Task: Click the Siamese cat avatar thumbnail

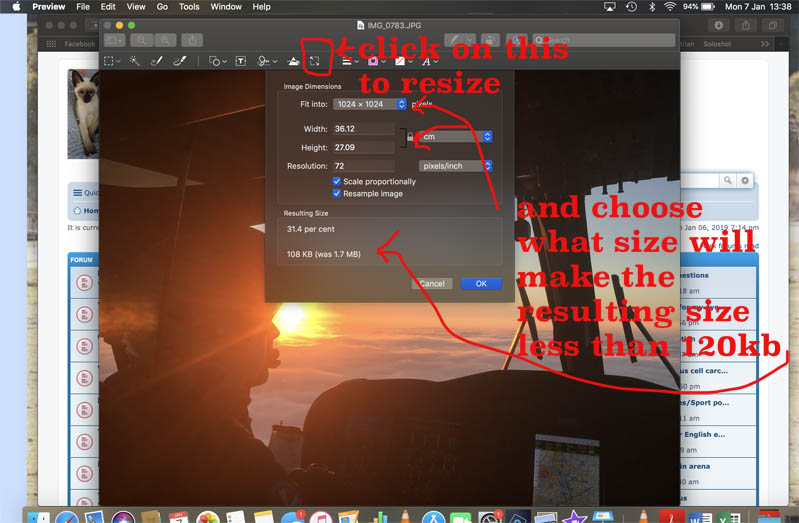Action: pyautogui.click(x=84, y=114)
